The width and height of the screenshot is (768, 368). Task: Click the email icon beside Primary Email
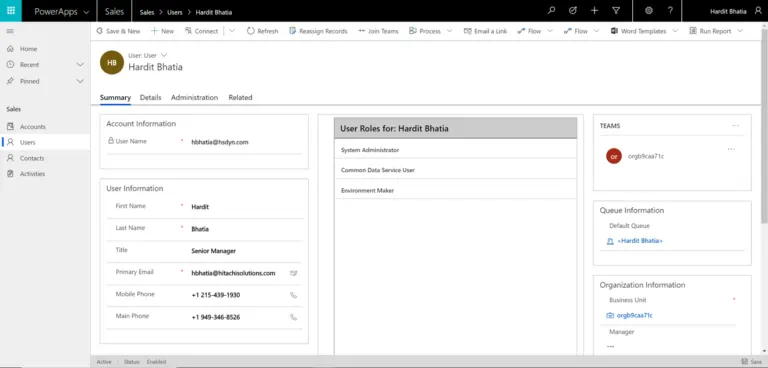click(293, 273)
